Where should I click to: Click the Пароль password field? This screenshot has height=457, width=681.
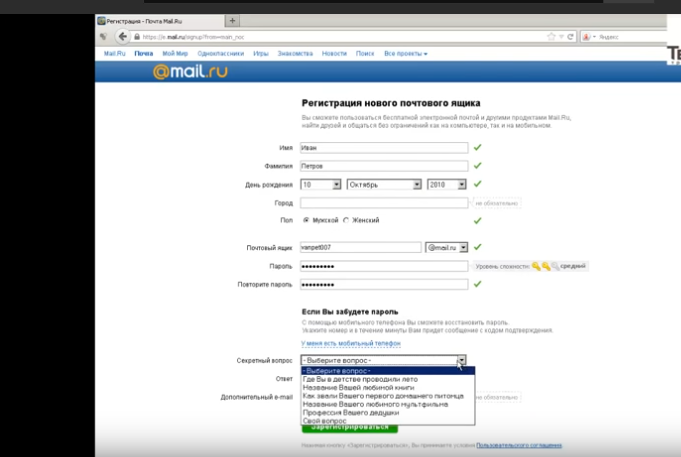pos(384,266)
